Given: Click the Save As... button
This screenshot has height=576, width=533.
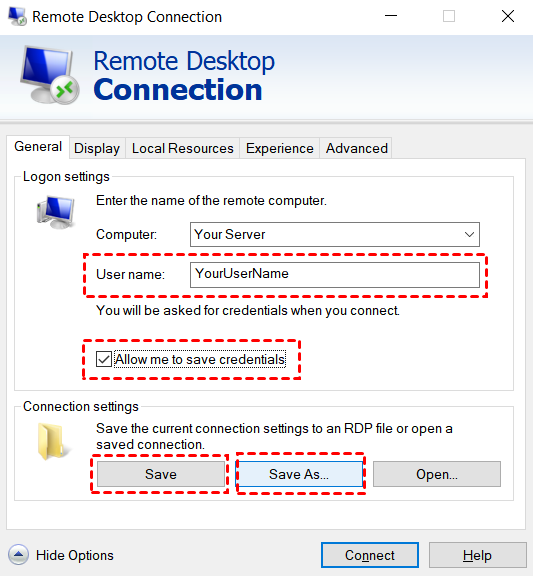Looking at the screenshot, I should [299, 474].
